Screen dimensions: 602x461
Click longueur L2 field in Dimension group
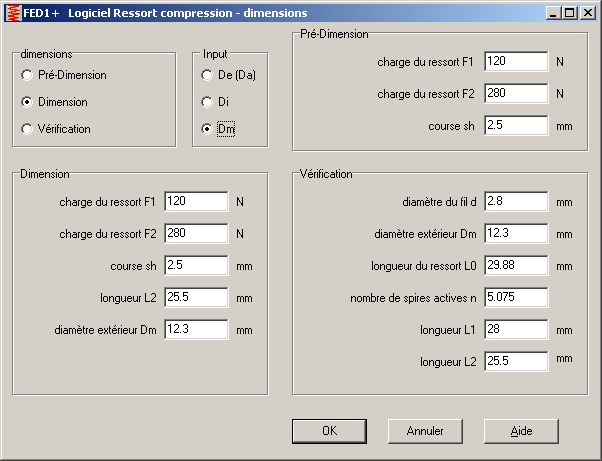tap(197, 298)
